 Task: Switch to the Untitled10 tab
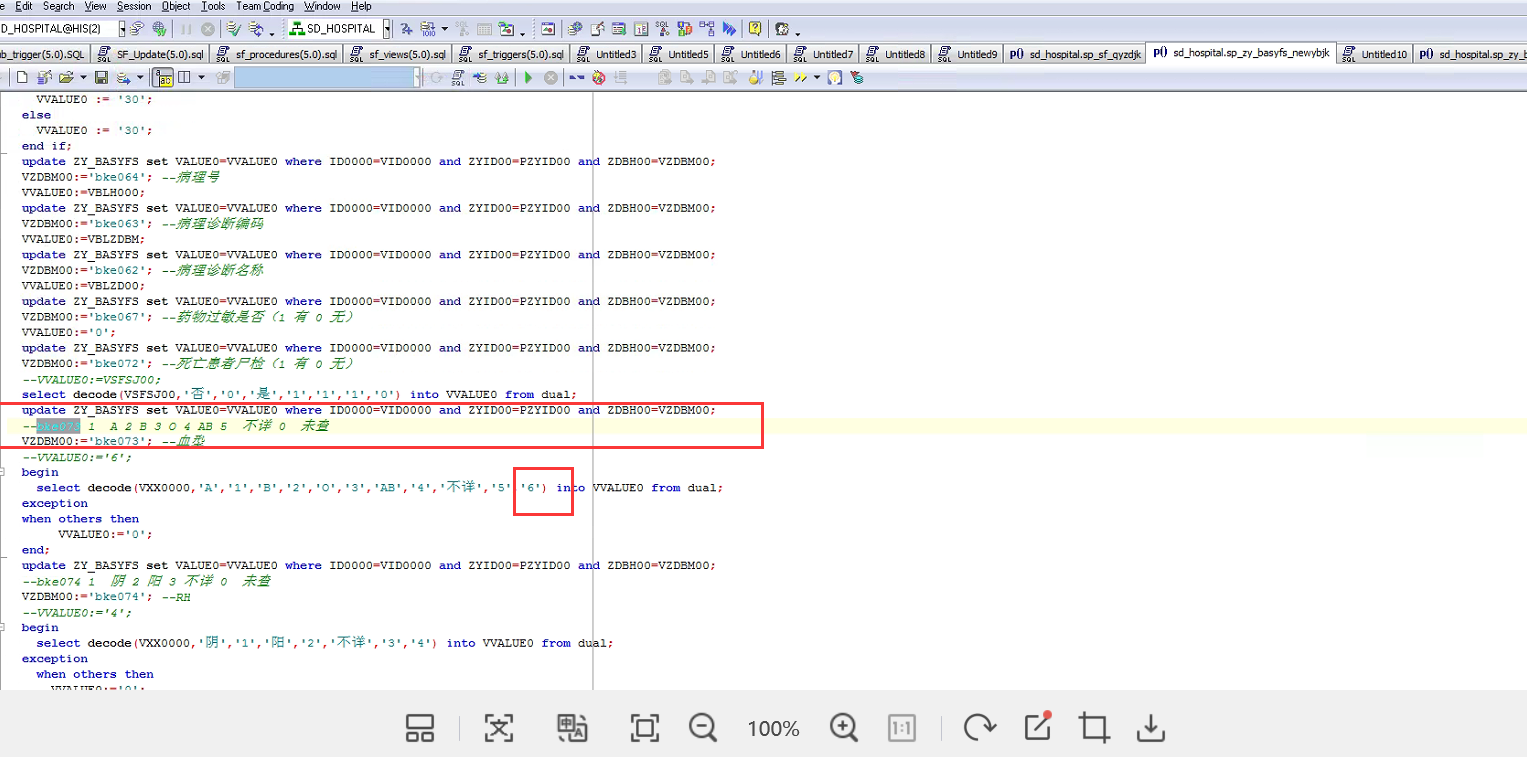click(x=1375, y=54)
